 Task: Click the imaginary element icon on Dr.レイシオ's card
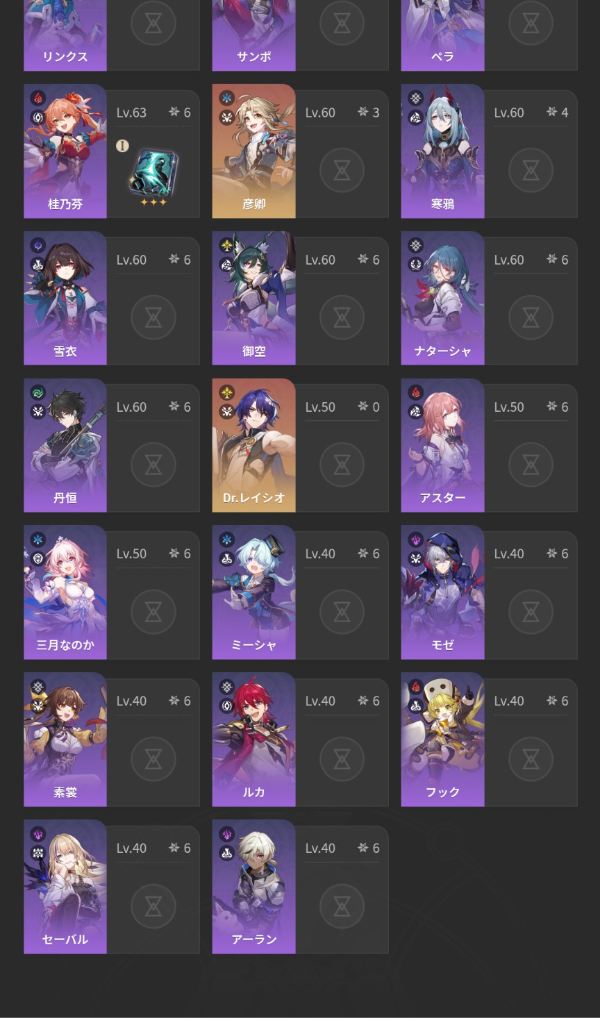227,393
